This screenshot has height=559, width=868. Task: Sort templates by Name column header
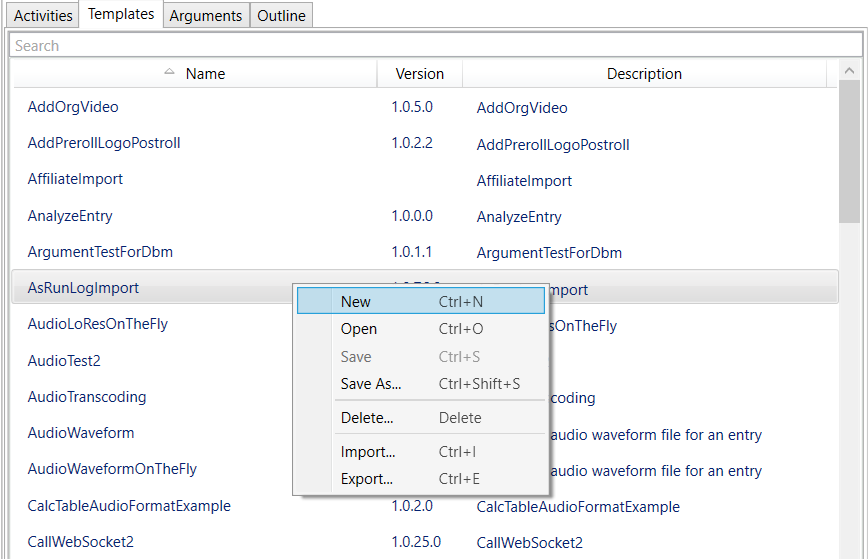205,74
